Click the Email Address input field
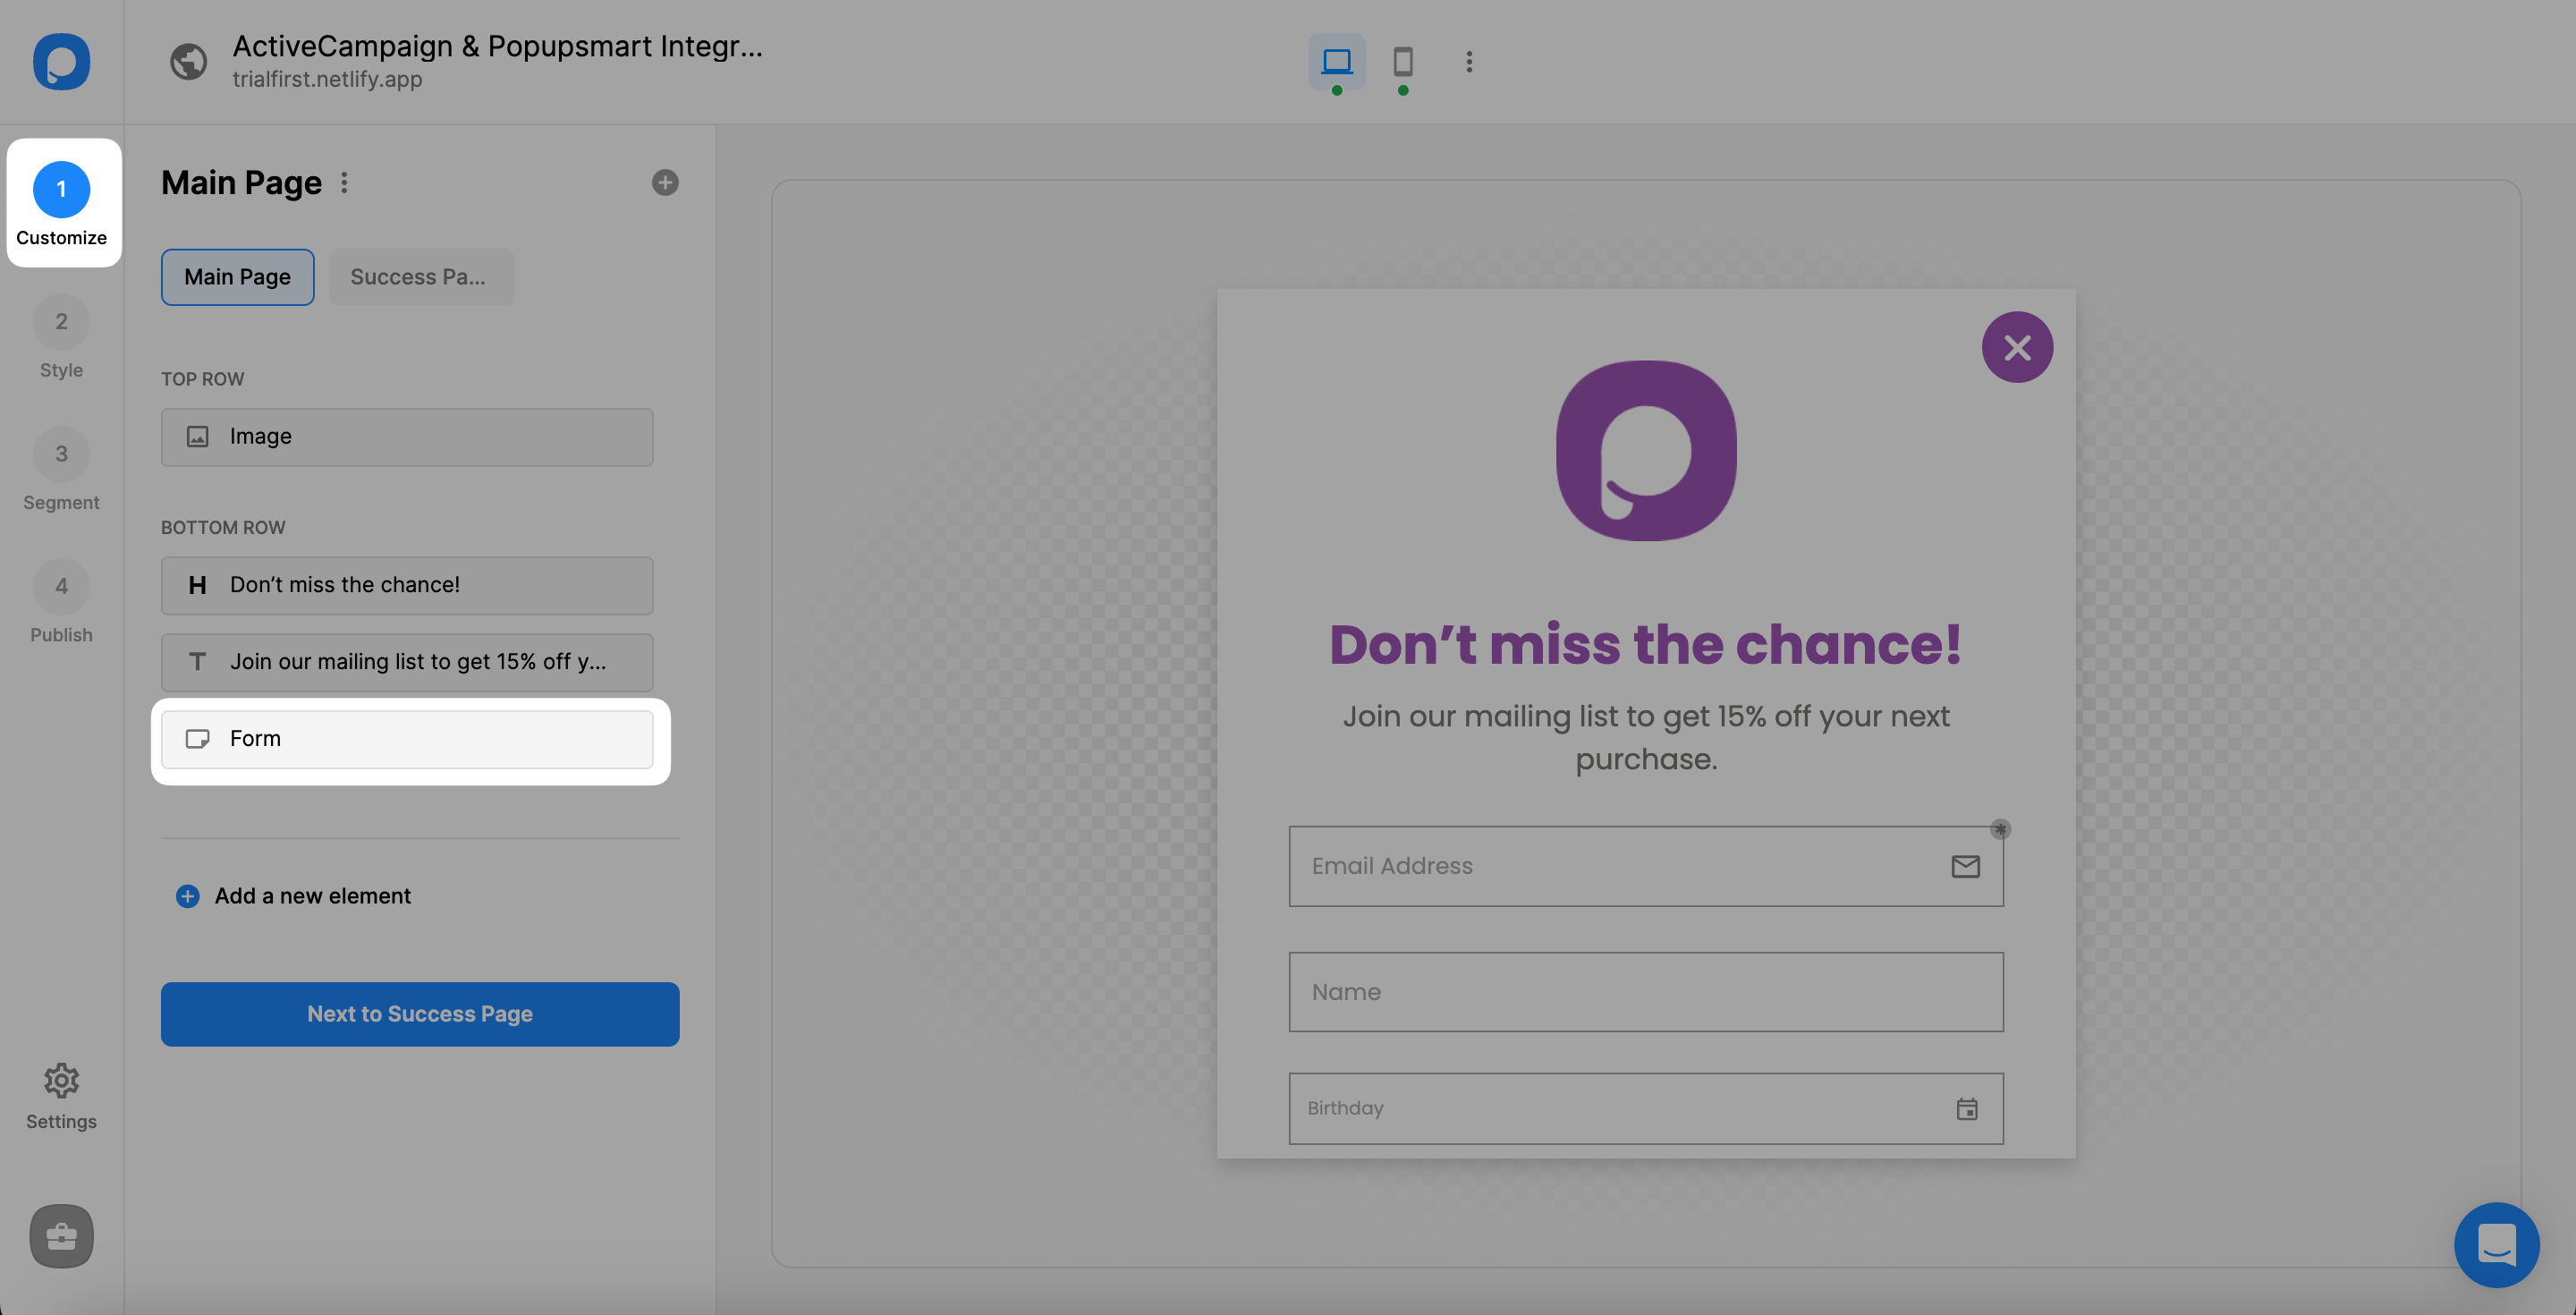 [x=1645, y=866]
